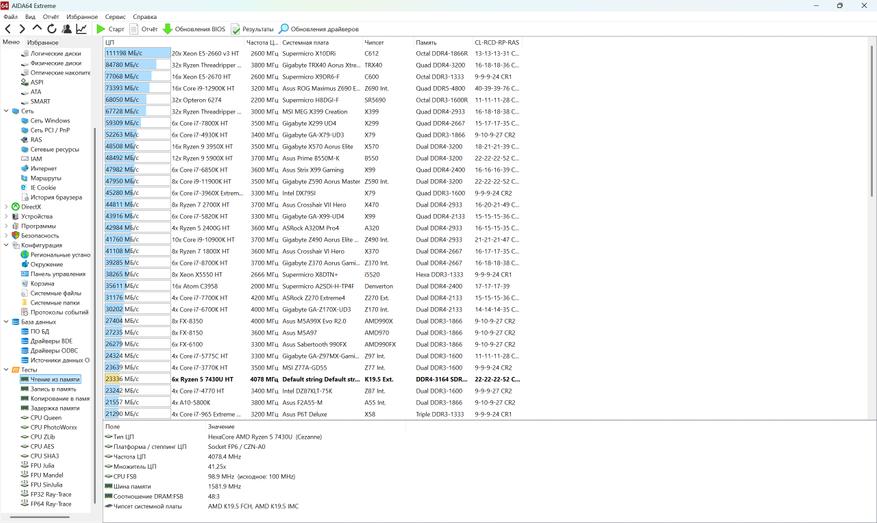This screenshot has width=877, height=523.
Task: Click the Отчёт toolbar button with page icon
Action: tap(144, 29)
